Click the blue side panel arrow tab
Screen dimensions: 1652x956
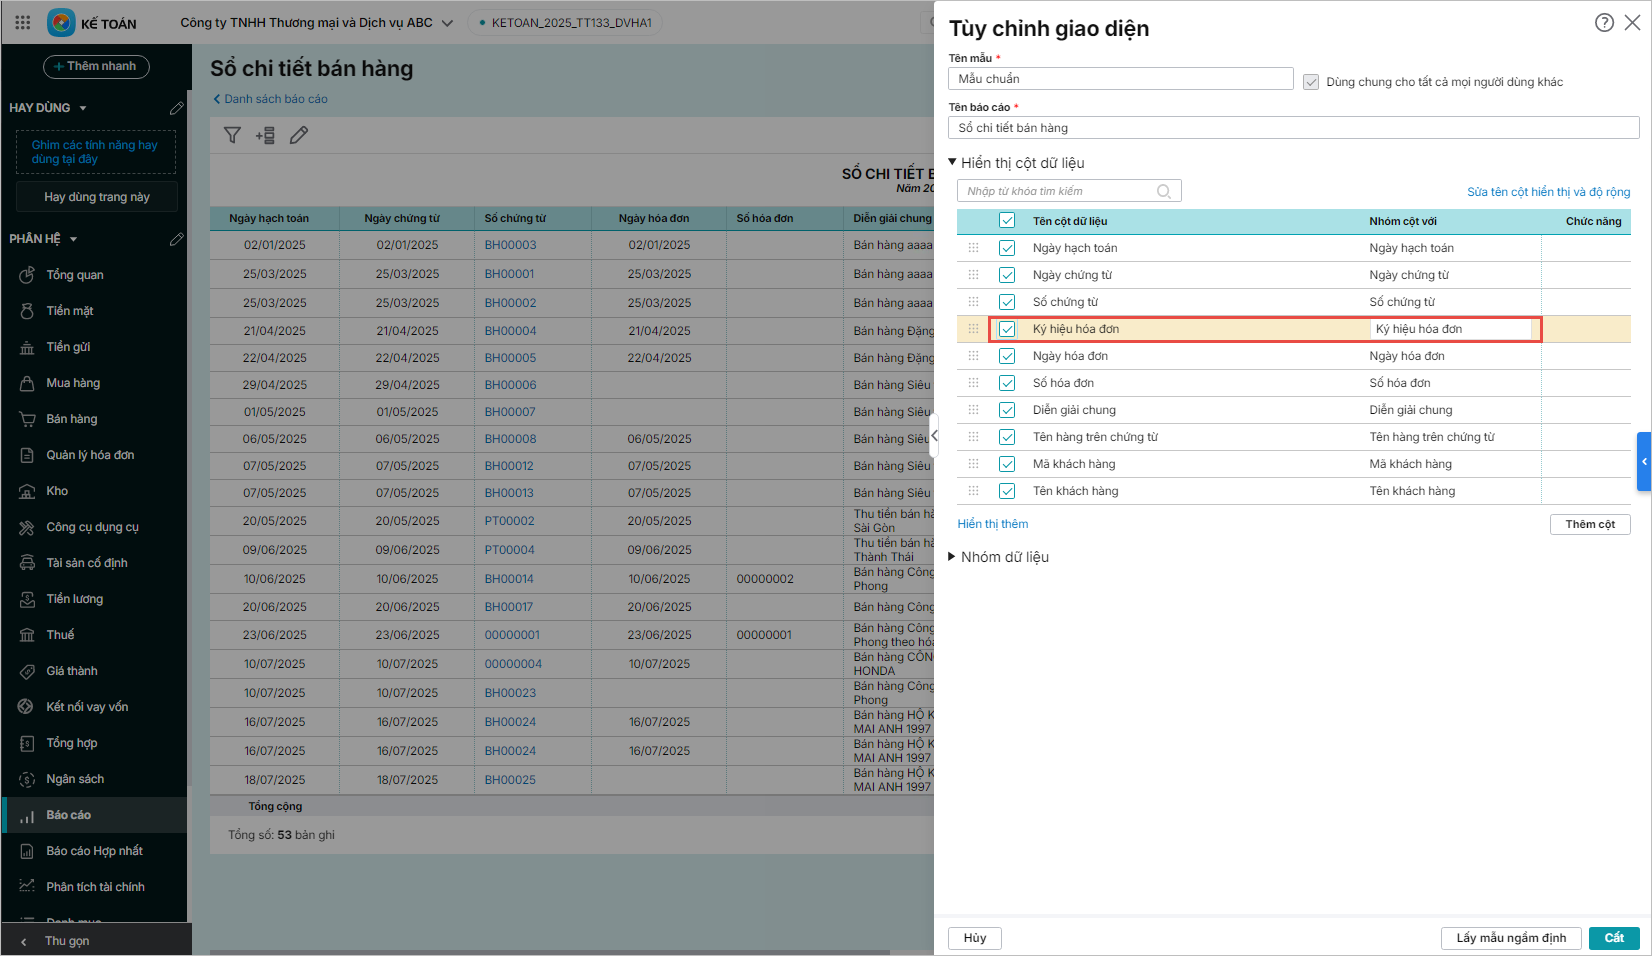(1643, 461)
